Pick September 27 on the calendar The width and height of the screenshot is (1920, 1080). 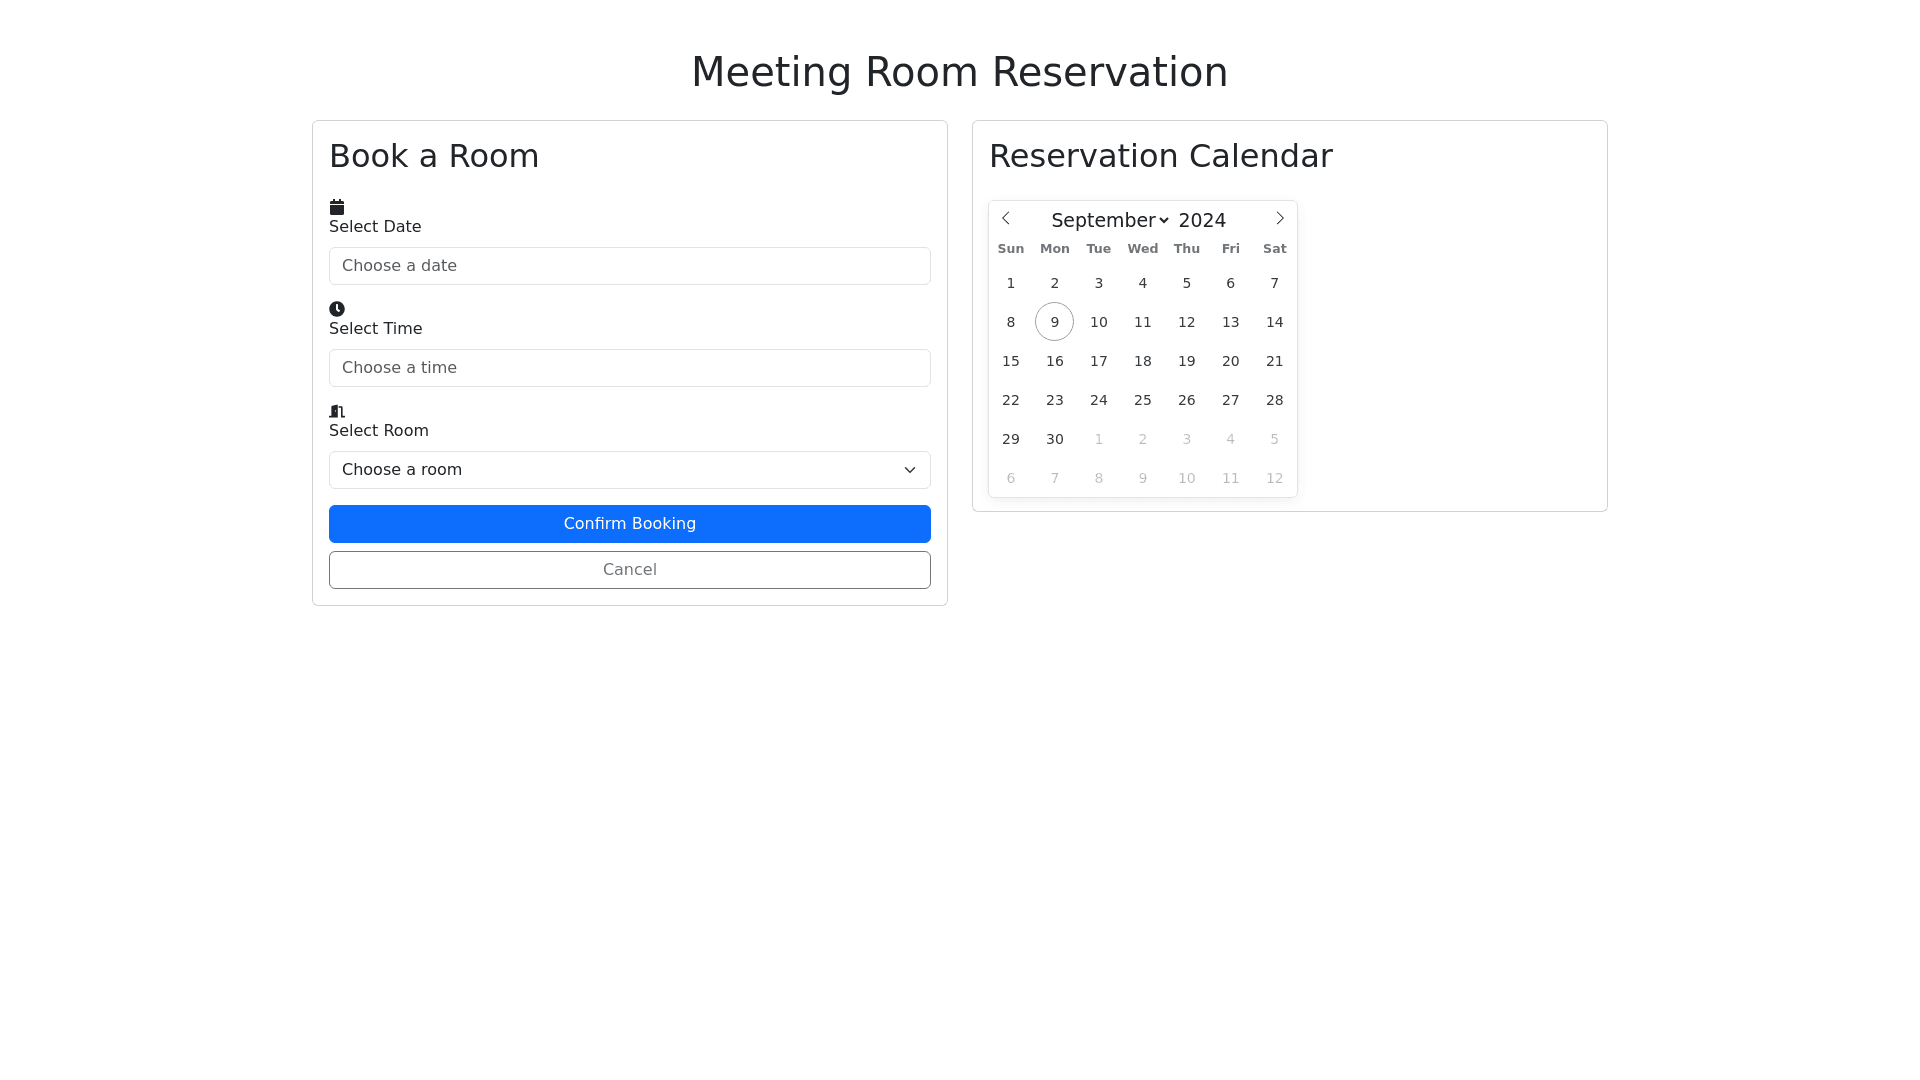(x=1230, y=400)
